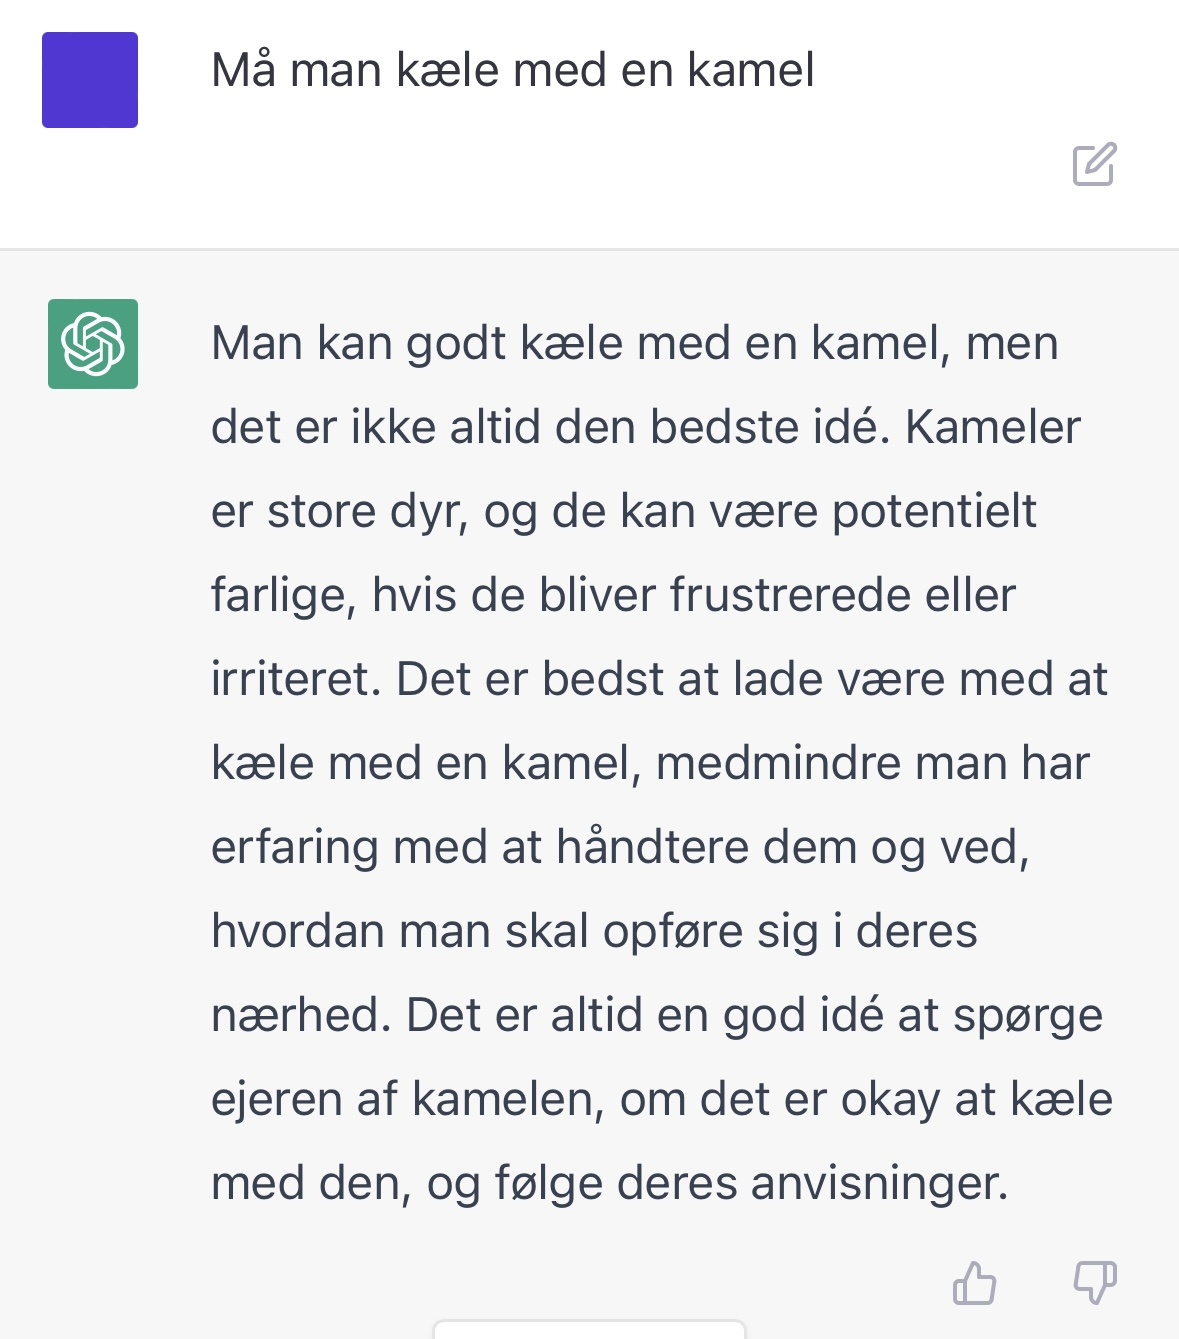Click the purple user avatar square
The width and height of the screenshot is (1179, 1339).
pyautogui.click(x=89, y=80)
